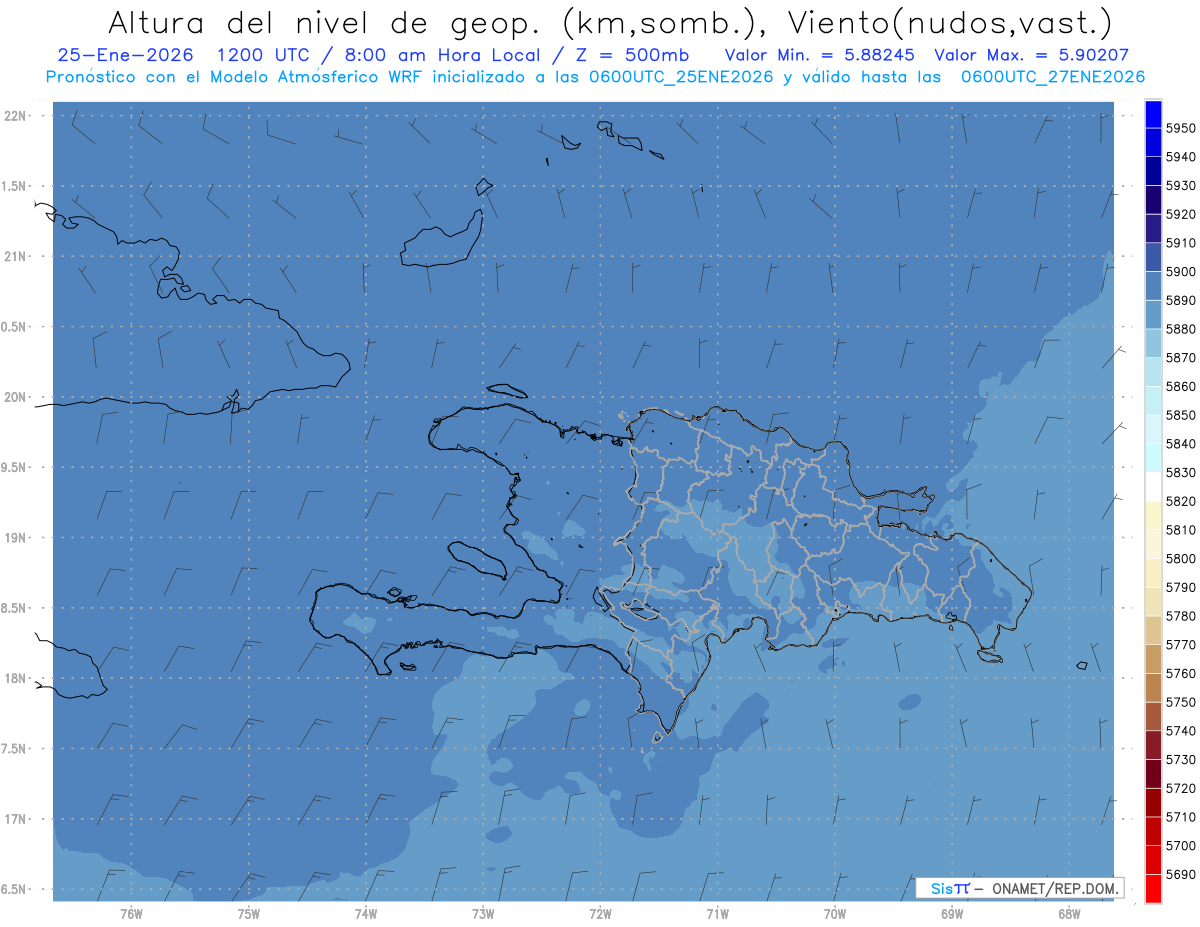Click the dark navy swatch between 5930 and 5920
Screen dimensions: 1200x927
[1153, 200]
